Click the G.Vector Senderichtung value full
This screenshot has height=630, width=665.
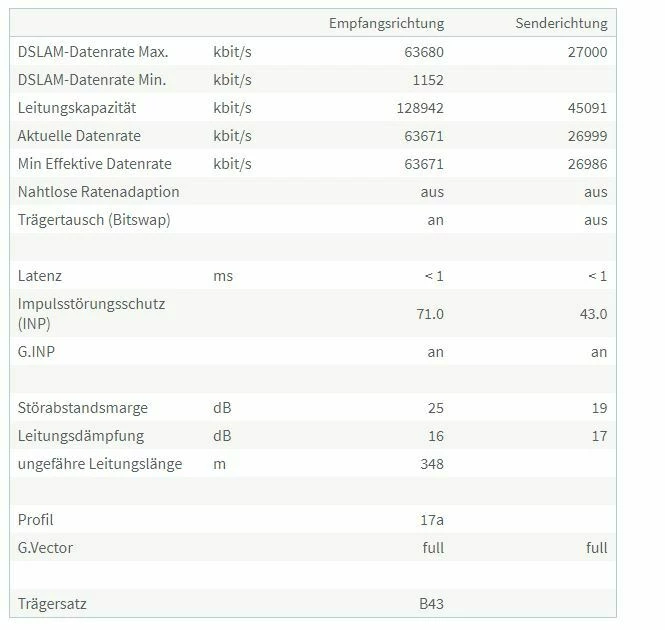tap(597, 548)
